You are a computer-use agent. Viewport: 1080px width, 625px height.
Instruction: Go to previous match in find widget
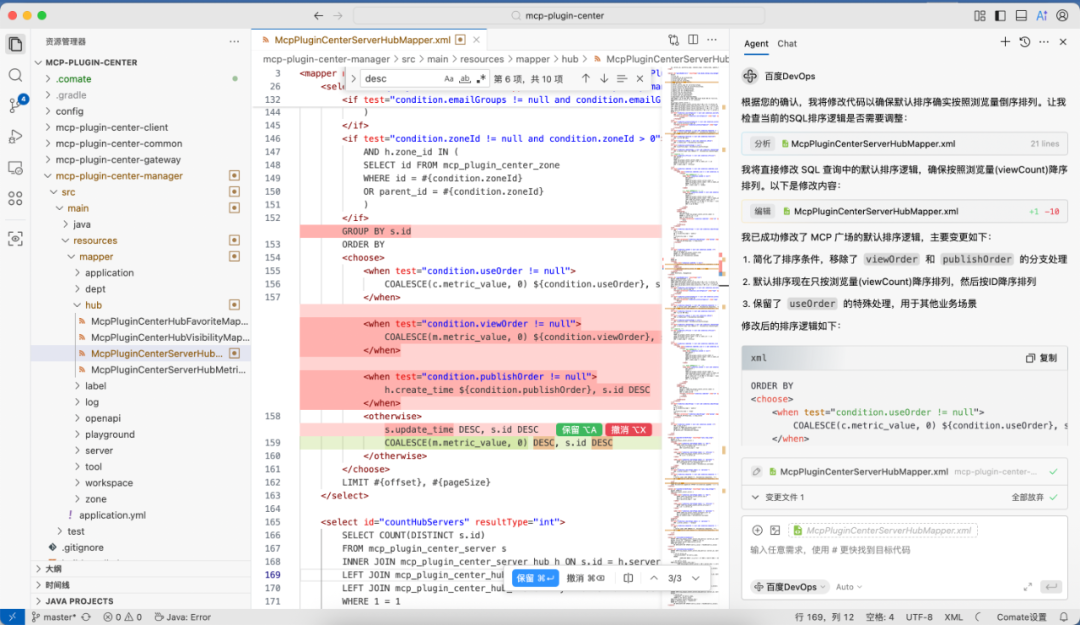(x=585, y=79)
